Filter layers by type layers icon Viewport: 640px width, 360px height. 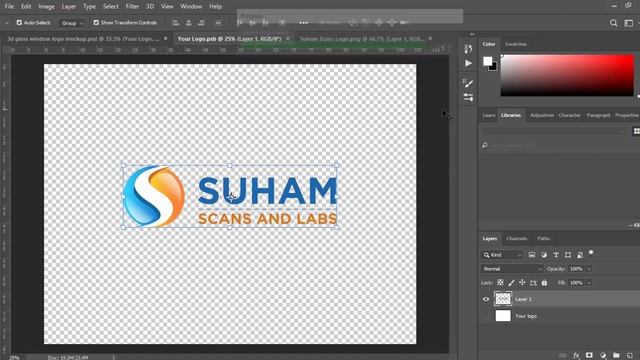(556, 255)
